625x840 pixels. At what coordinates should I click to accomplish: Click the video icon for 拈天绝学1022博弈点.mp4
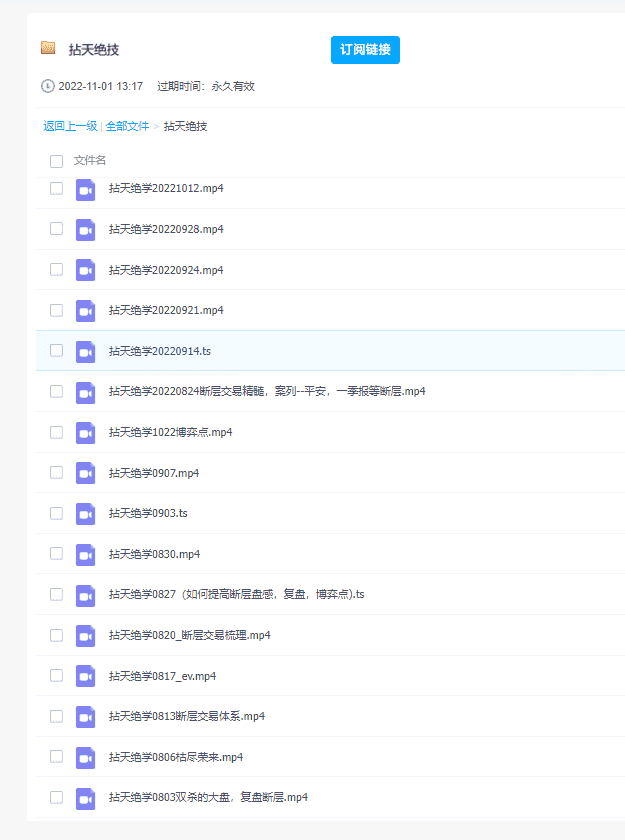pyautogui.click(x=85, y=433)
